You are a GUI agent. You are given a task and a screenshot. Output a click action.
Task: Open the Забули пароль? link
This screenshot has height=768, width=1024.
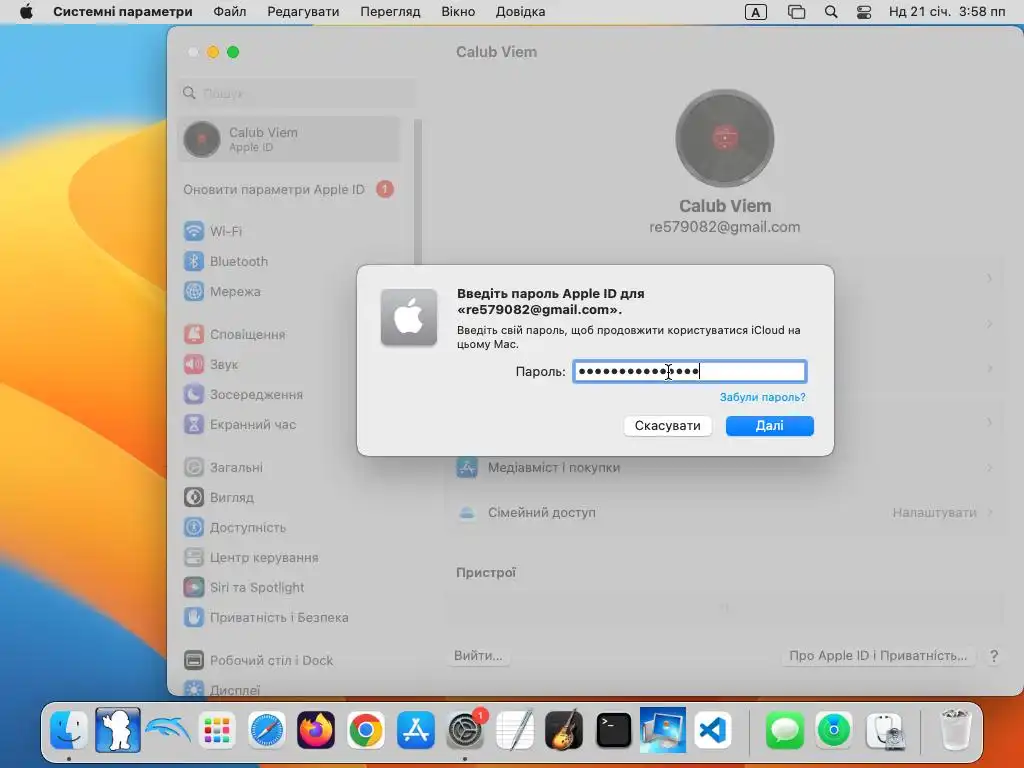click(762, 397)
